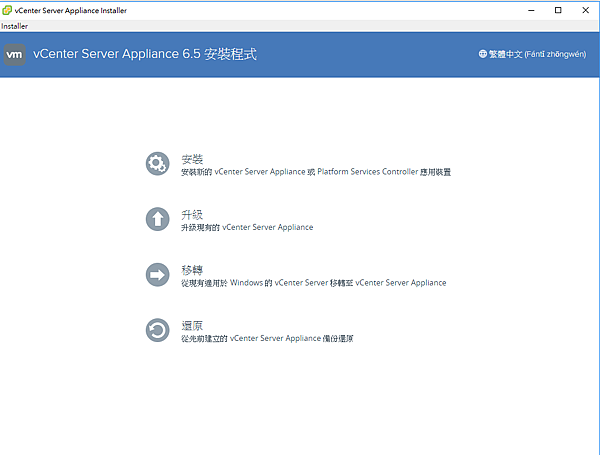The image size is (600, 455).
Task: Select the 還原 (Restore) option title
Action: pyautogui.click(x=192, y=326)
